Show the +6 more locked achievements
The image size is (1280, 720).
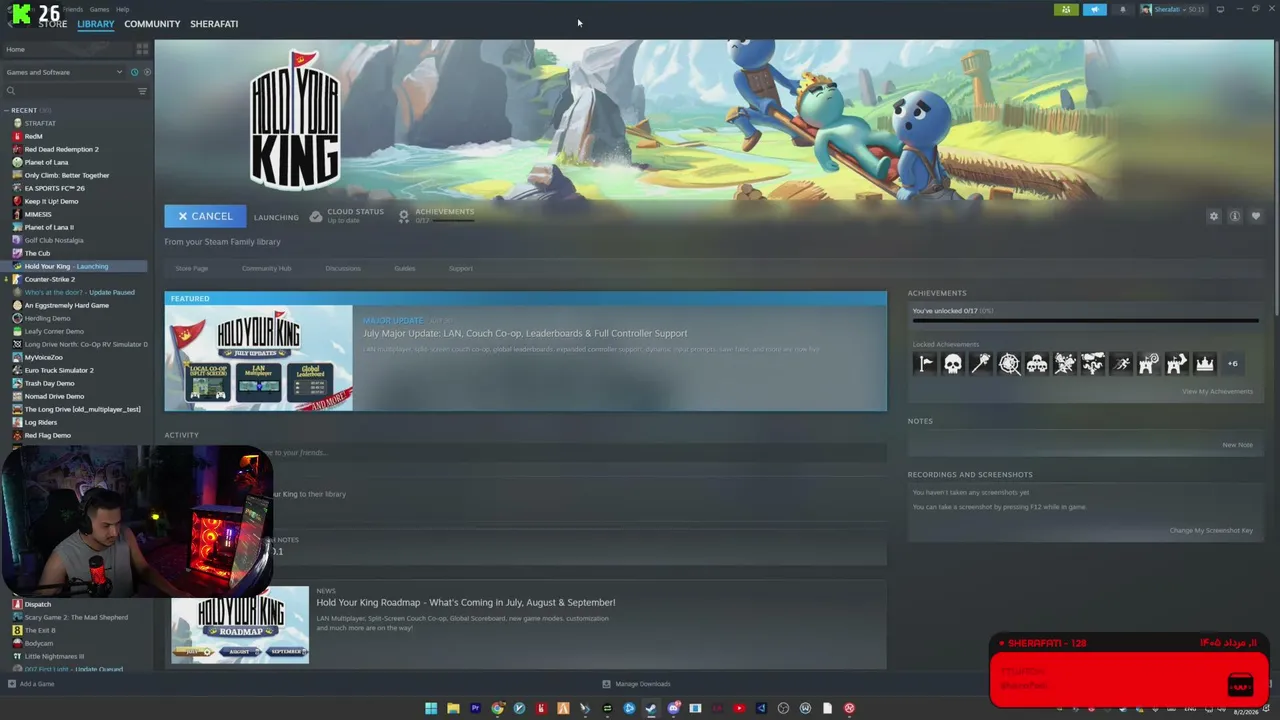coord(1232,364)
